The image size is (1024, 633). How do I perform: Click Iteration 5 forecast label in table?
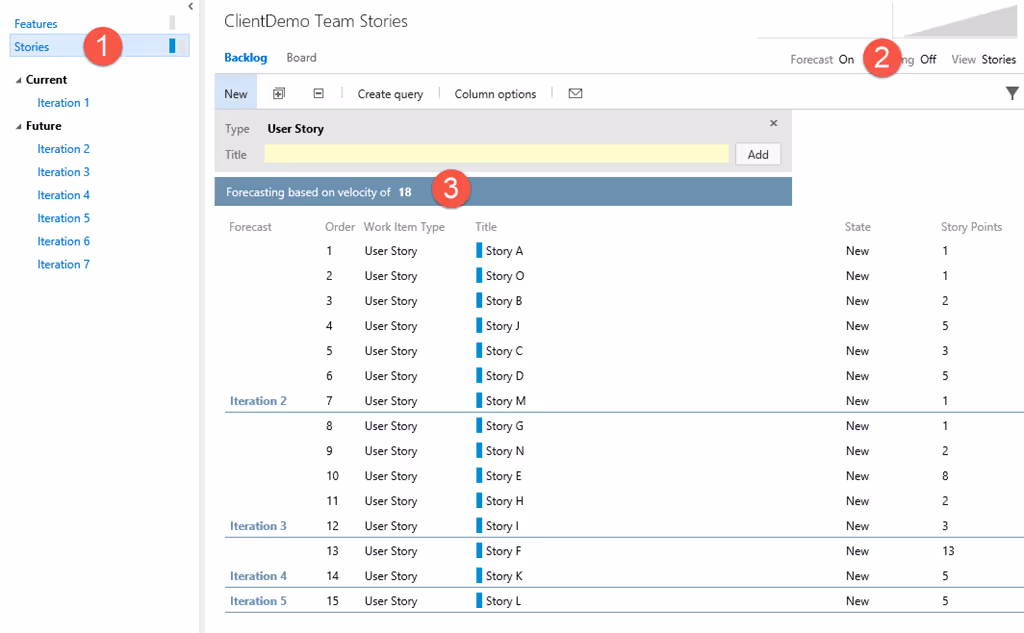(x=258, y=601)
